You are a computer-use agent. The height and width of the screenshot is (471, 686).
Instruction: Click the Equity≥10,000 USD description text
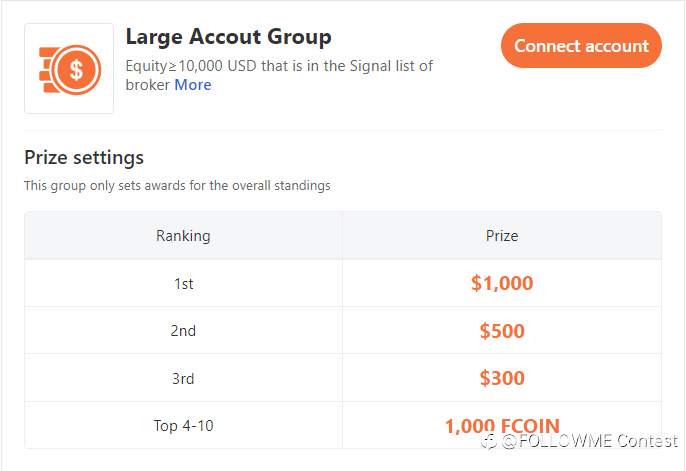[279, 75]
